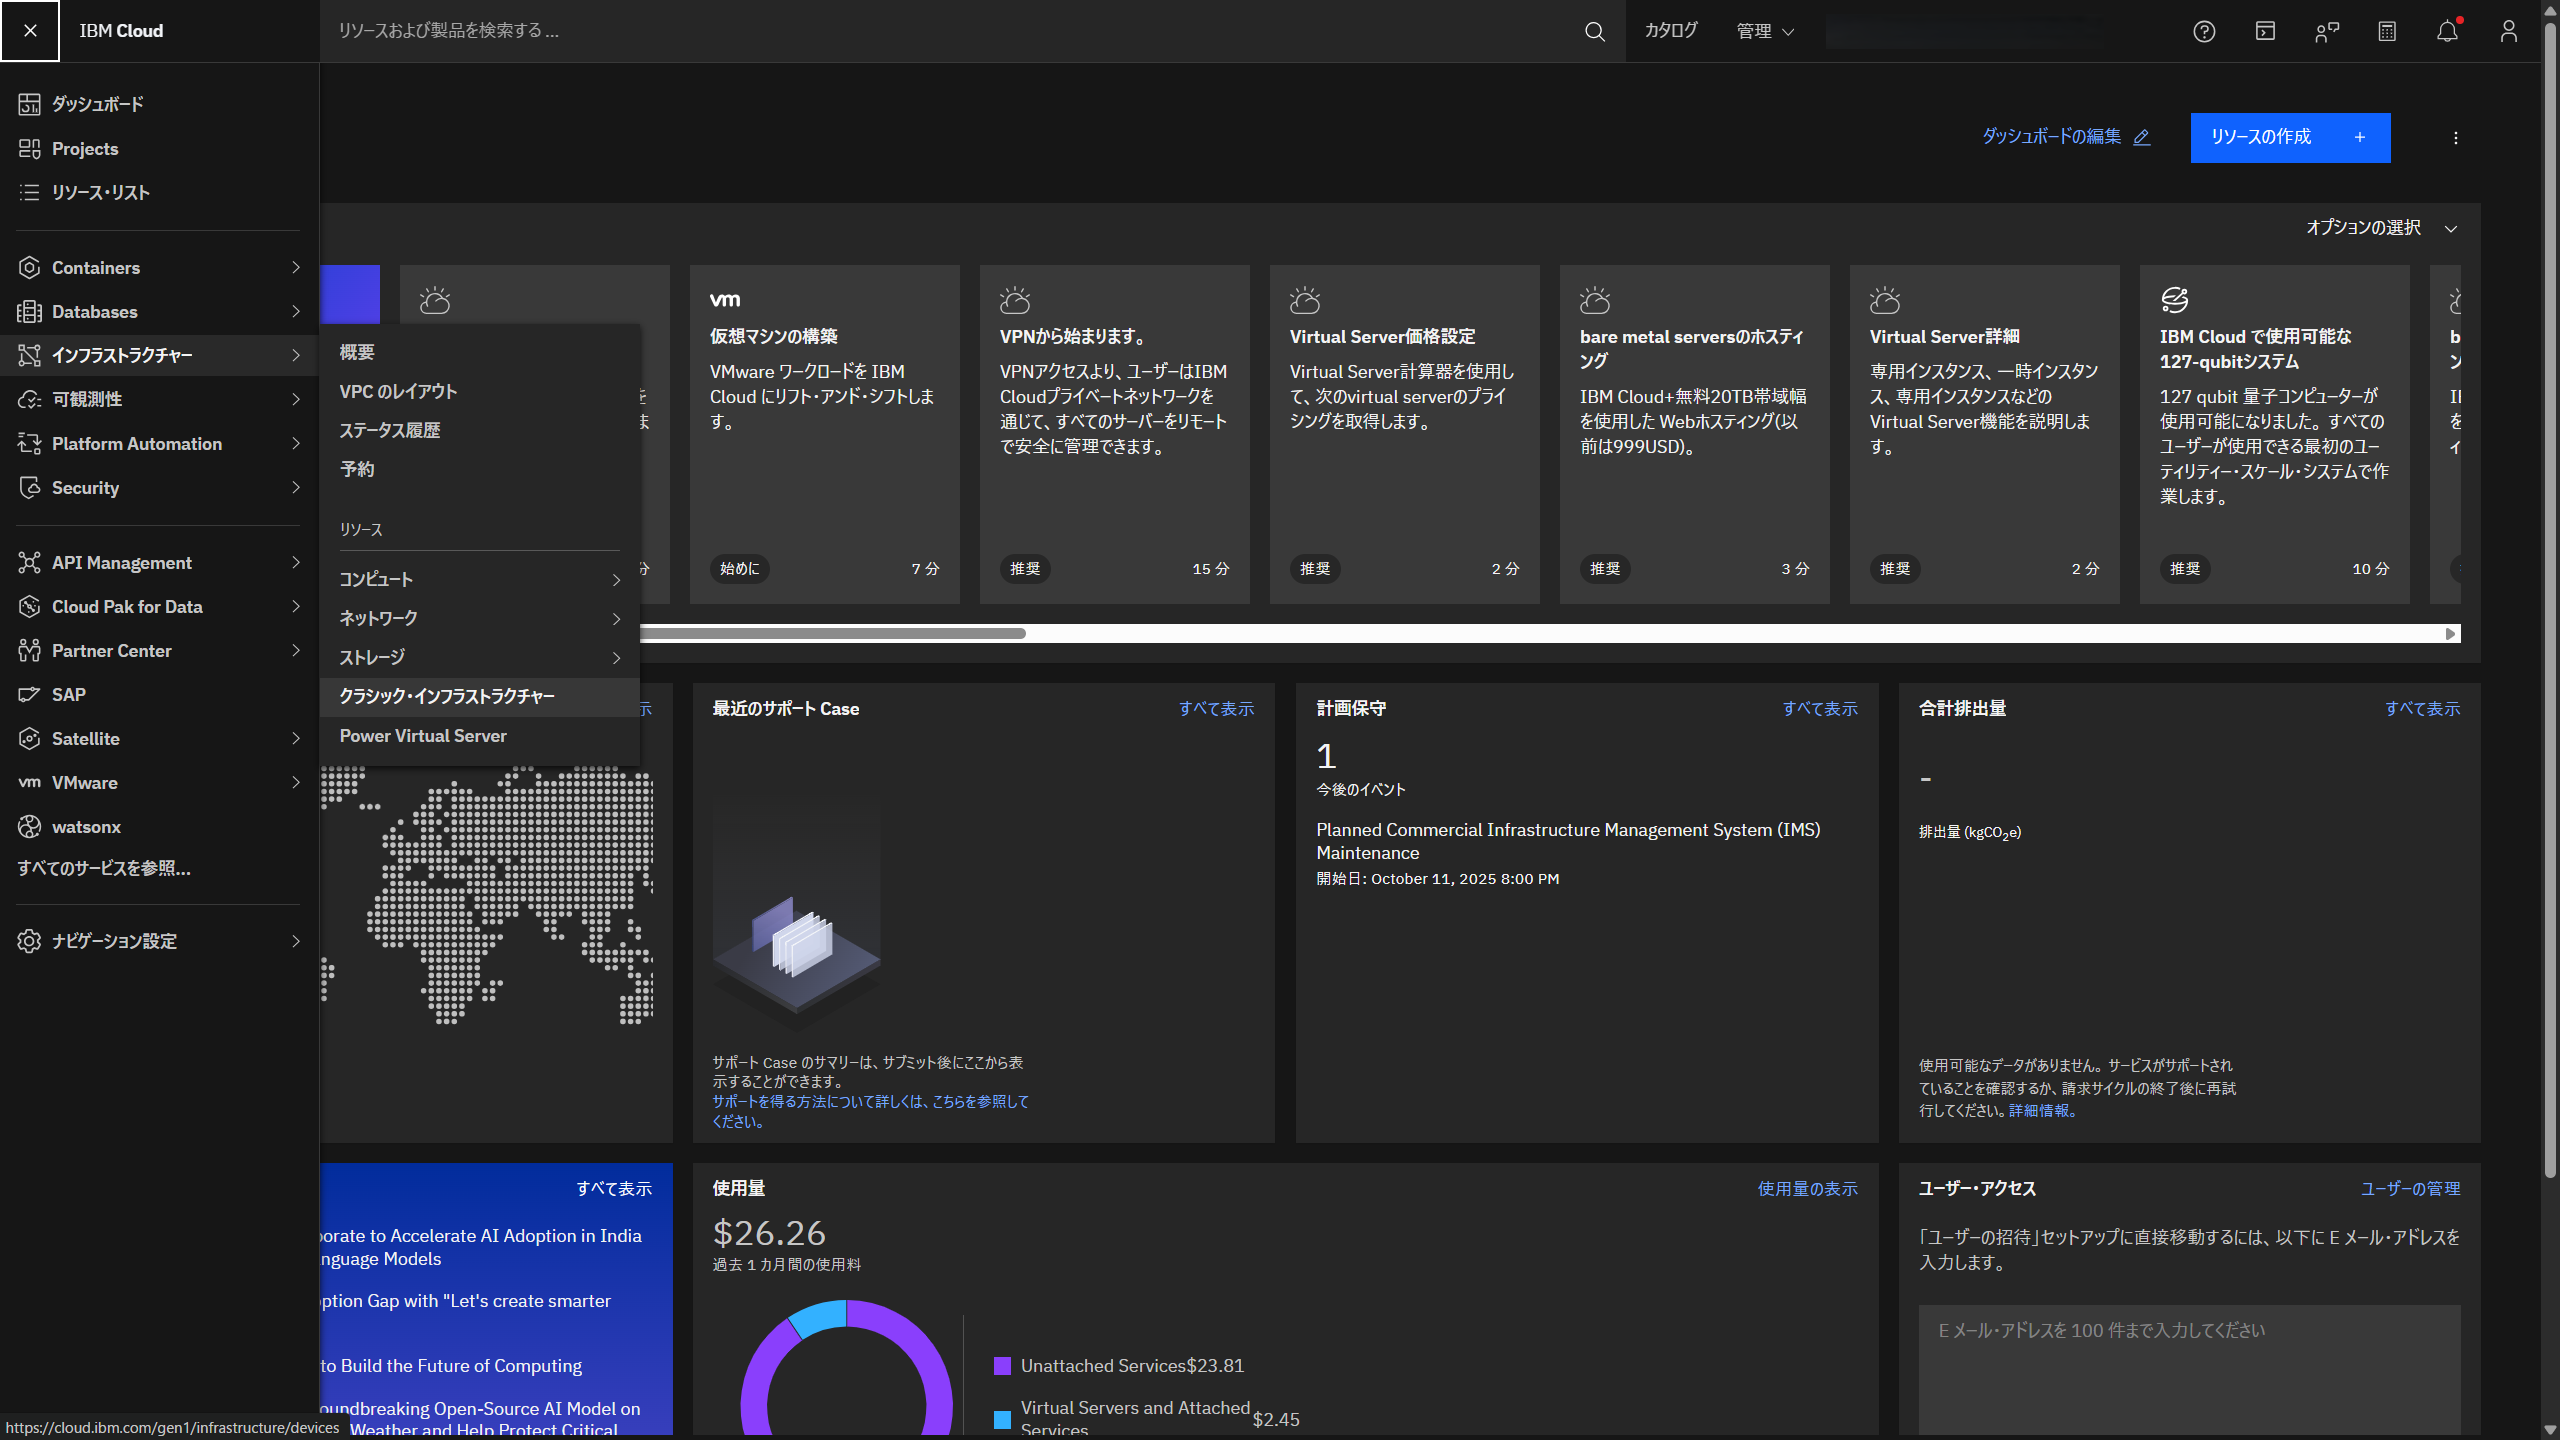Click the リソースの作成 button

(2290, 138)
